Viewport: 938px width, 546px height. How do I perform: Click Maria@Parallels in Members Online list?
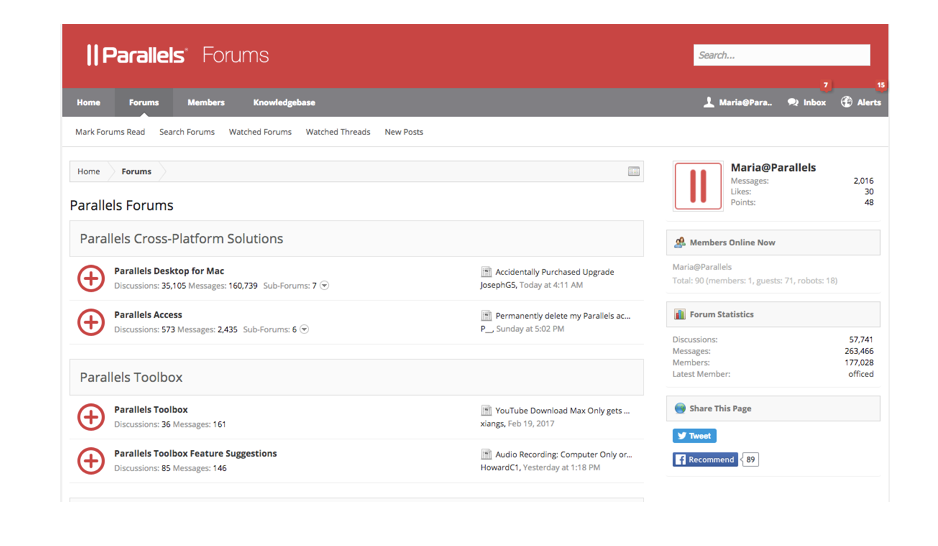[702, 267]
